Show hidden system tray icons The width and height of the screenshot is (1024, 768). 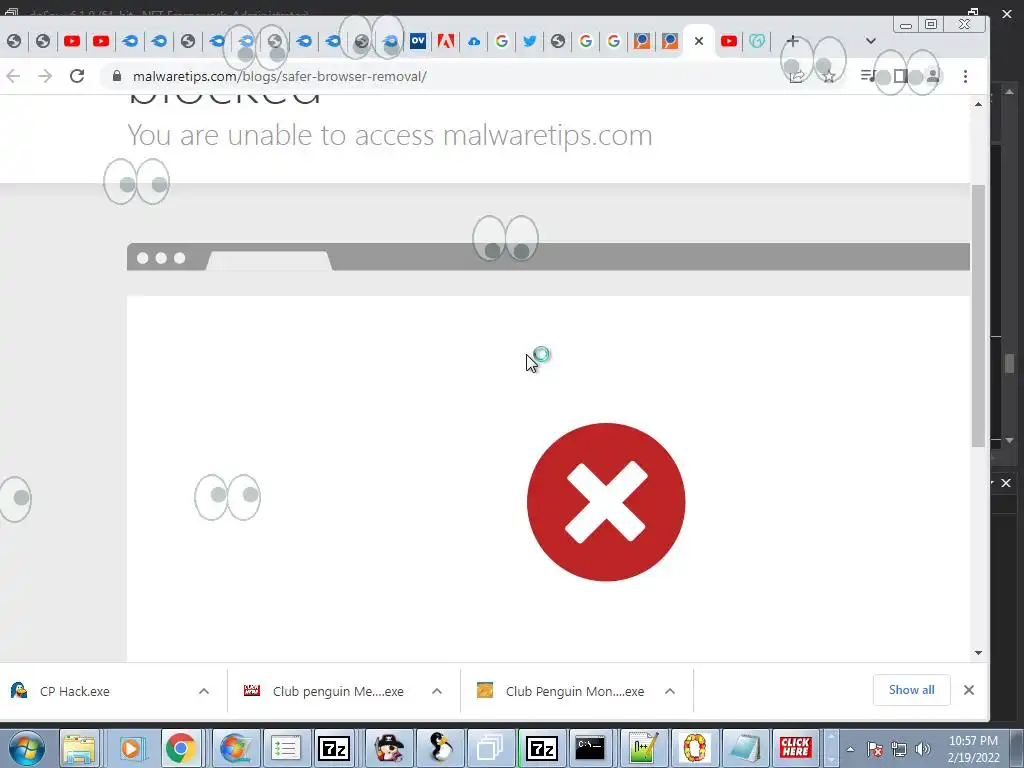click(x=850, y=750)
